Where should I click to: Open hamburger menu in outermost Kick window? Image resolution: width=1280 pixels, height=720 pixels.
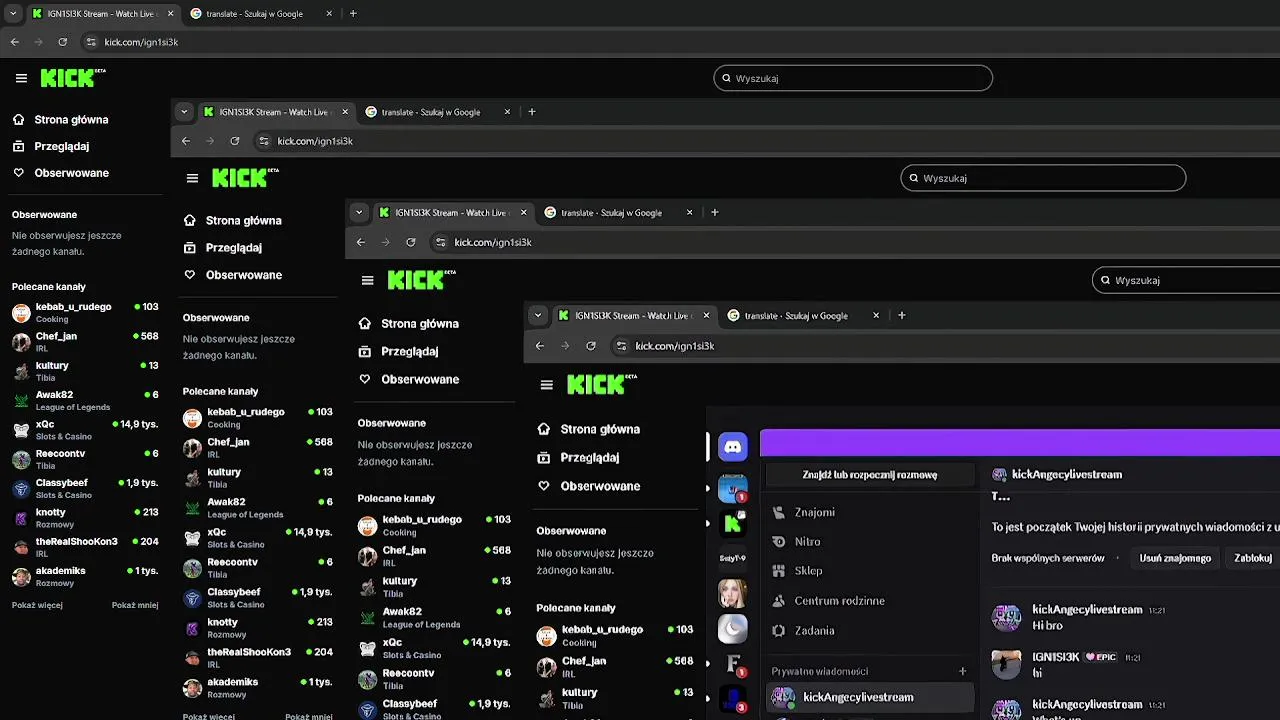tap(21, 78)
